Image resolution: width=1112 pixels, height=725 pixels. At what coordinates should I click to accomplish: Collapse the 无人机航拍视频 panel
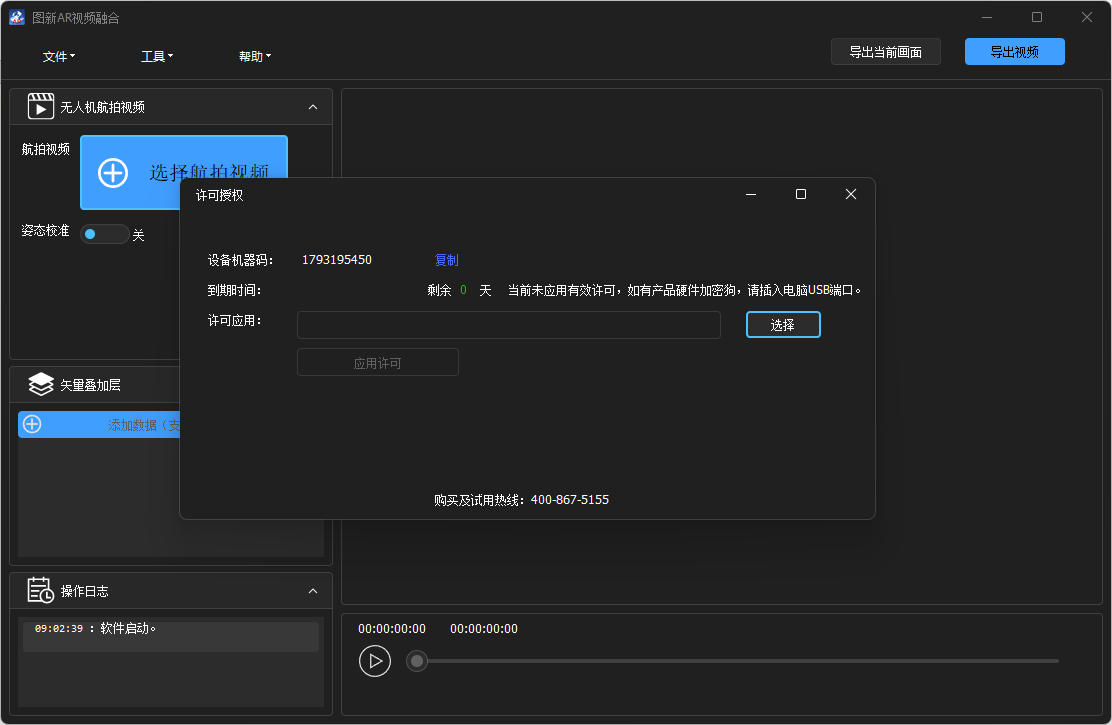(x=314, y=106)
